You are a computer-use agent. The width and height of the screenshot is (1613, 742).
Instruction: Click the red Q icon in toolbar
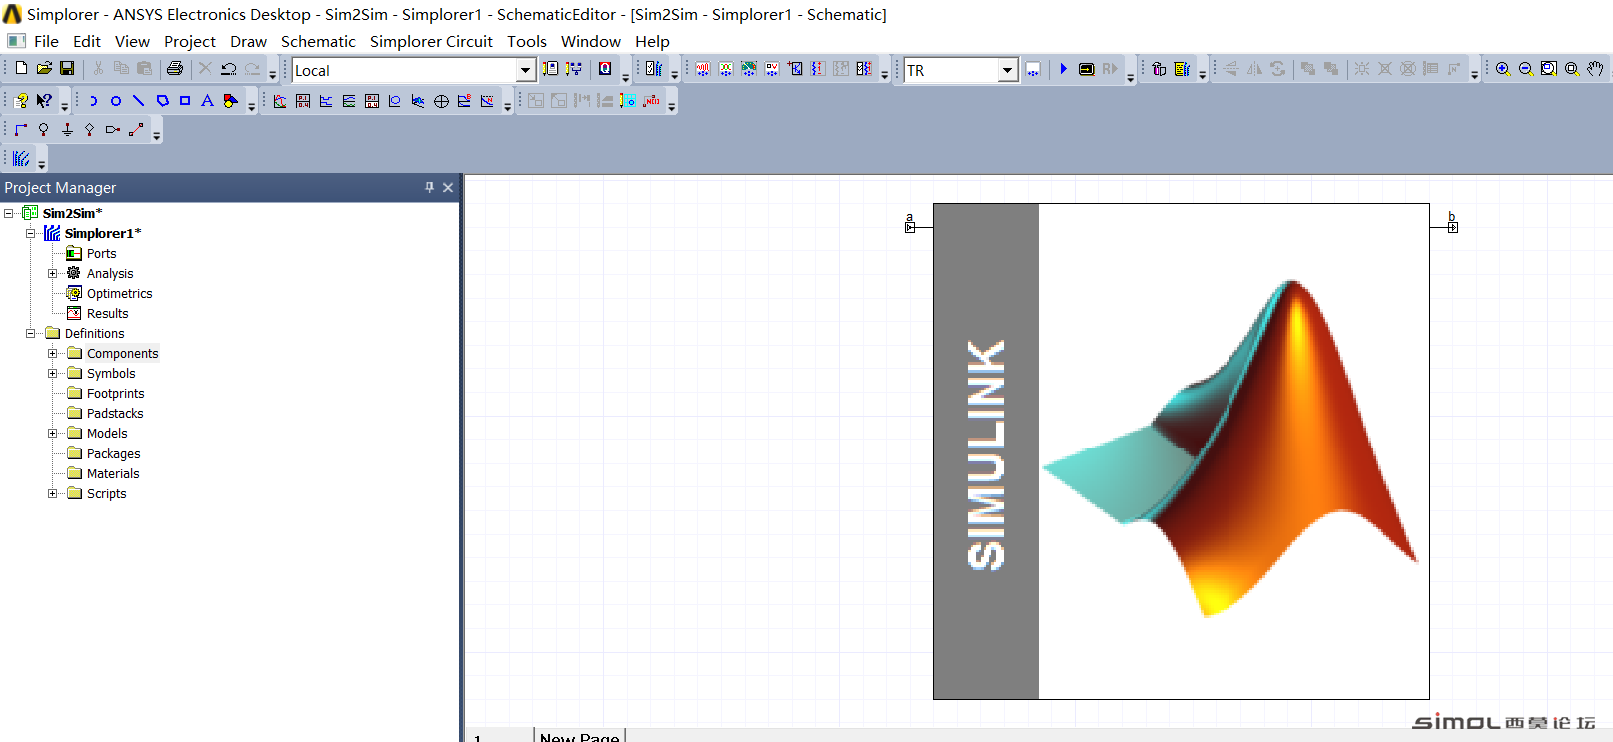point(605,68)
